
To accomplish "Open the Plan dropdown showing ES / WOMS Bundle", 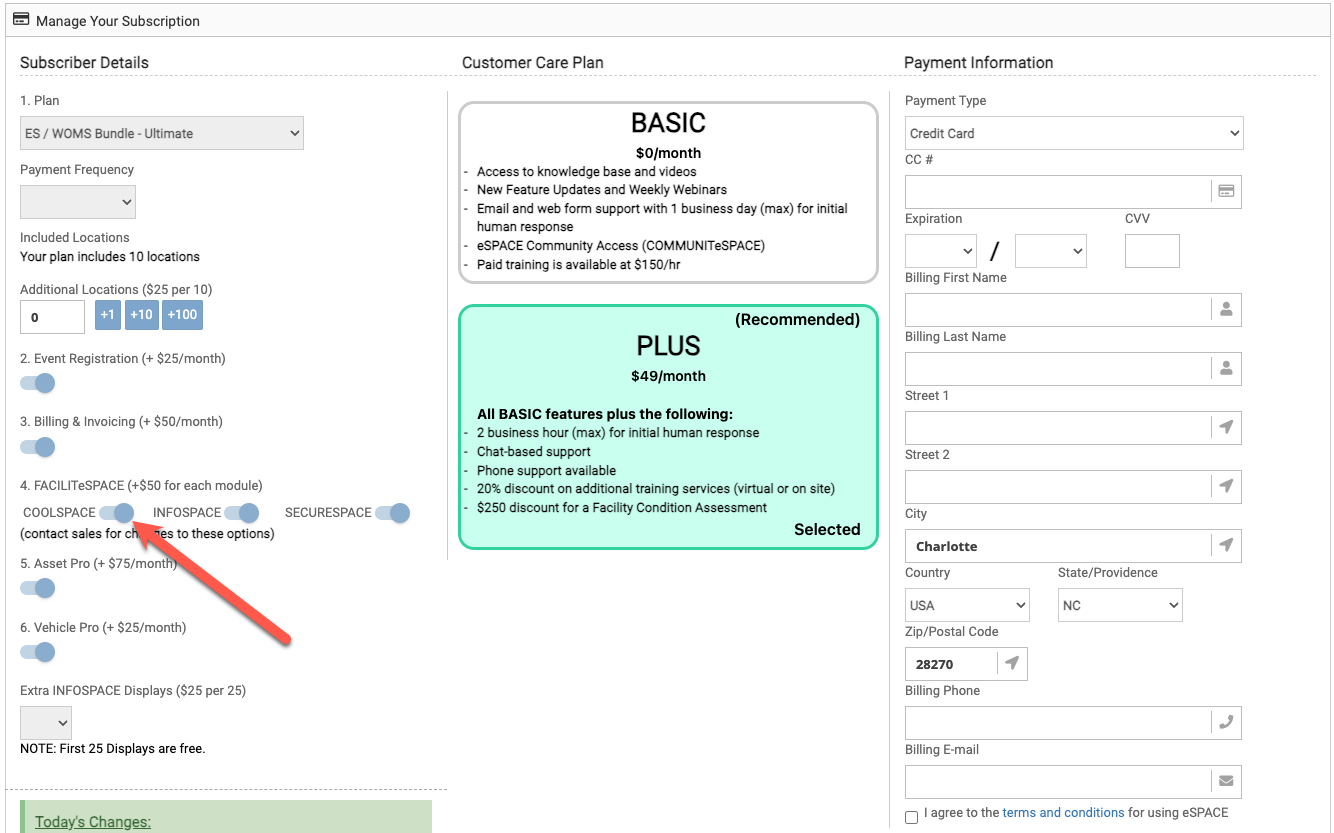I will pyautogui.click(x=162, y=133).
